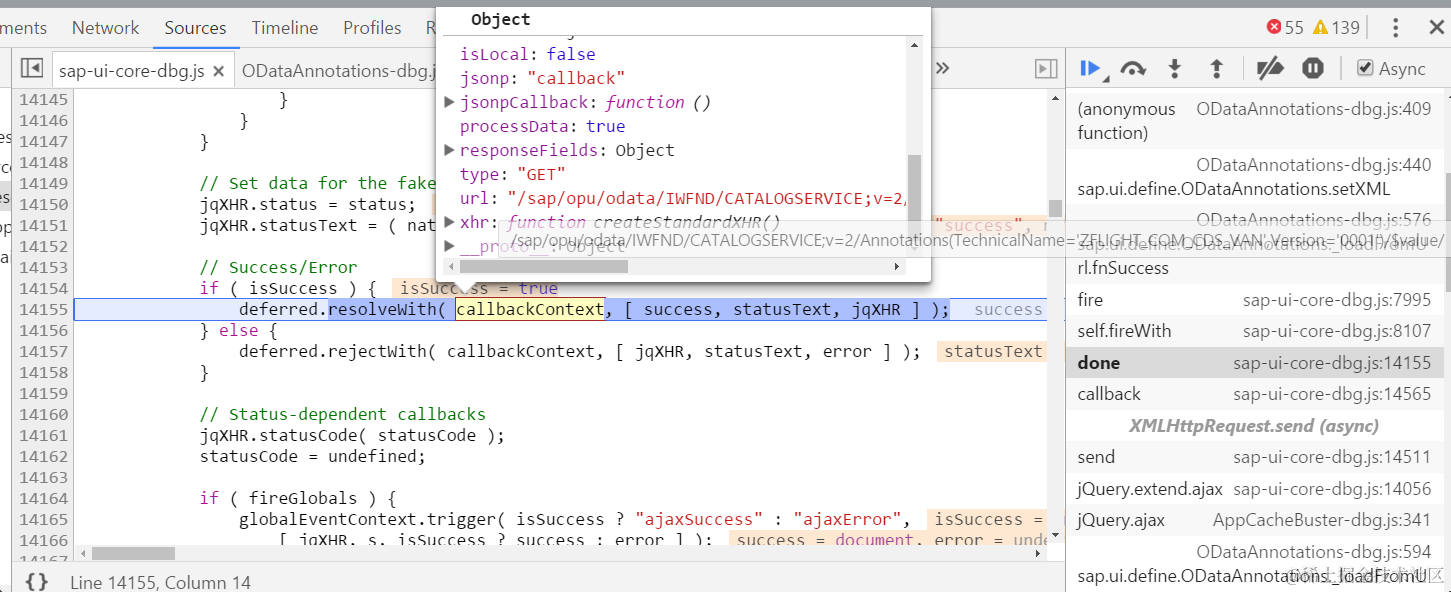Deactivate breakpoints icon
1451x592 pixels.
1270,69
